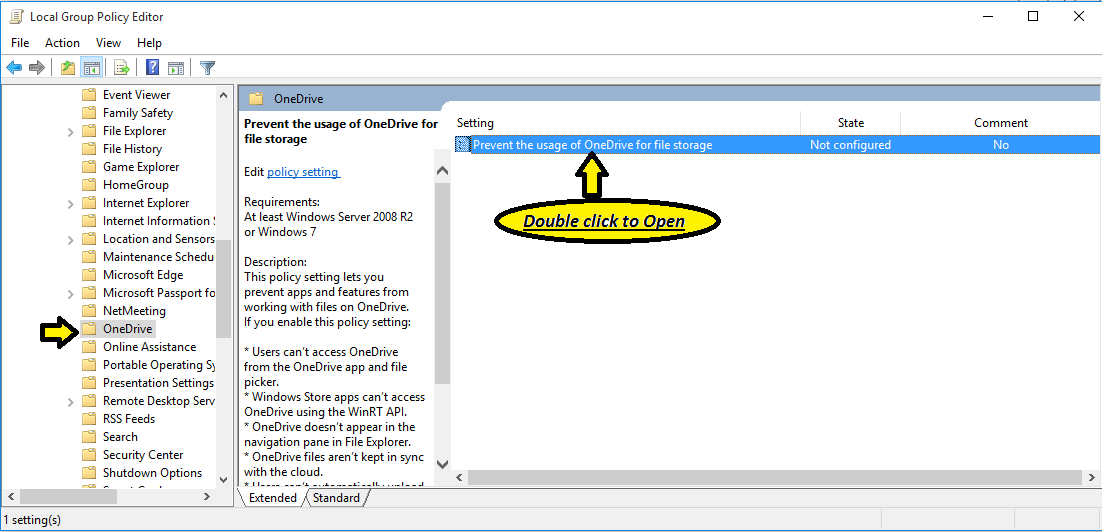Select Presentation Settings in the tree
1102x532 pixels.
pos(158,383)
